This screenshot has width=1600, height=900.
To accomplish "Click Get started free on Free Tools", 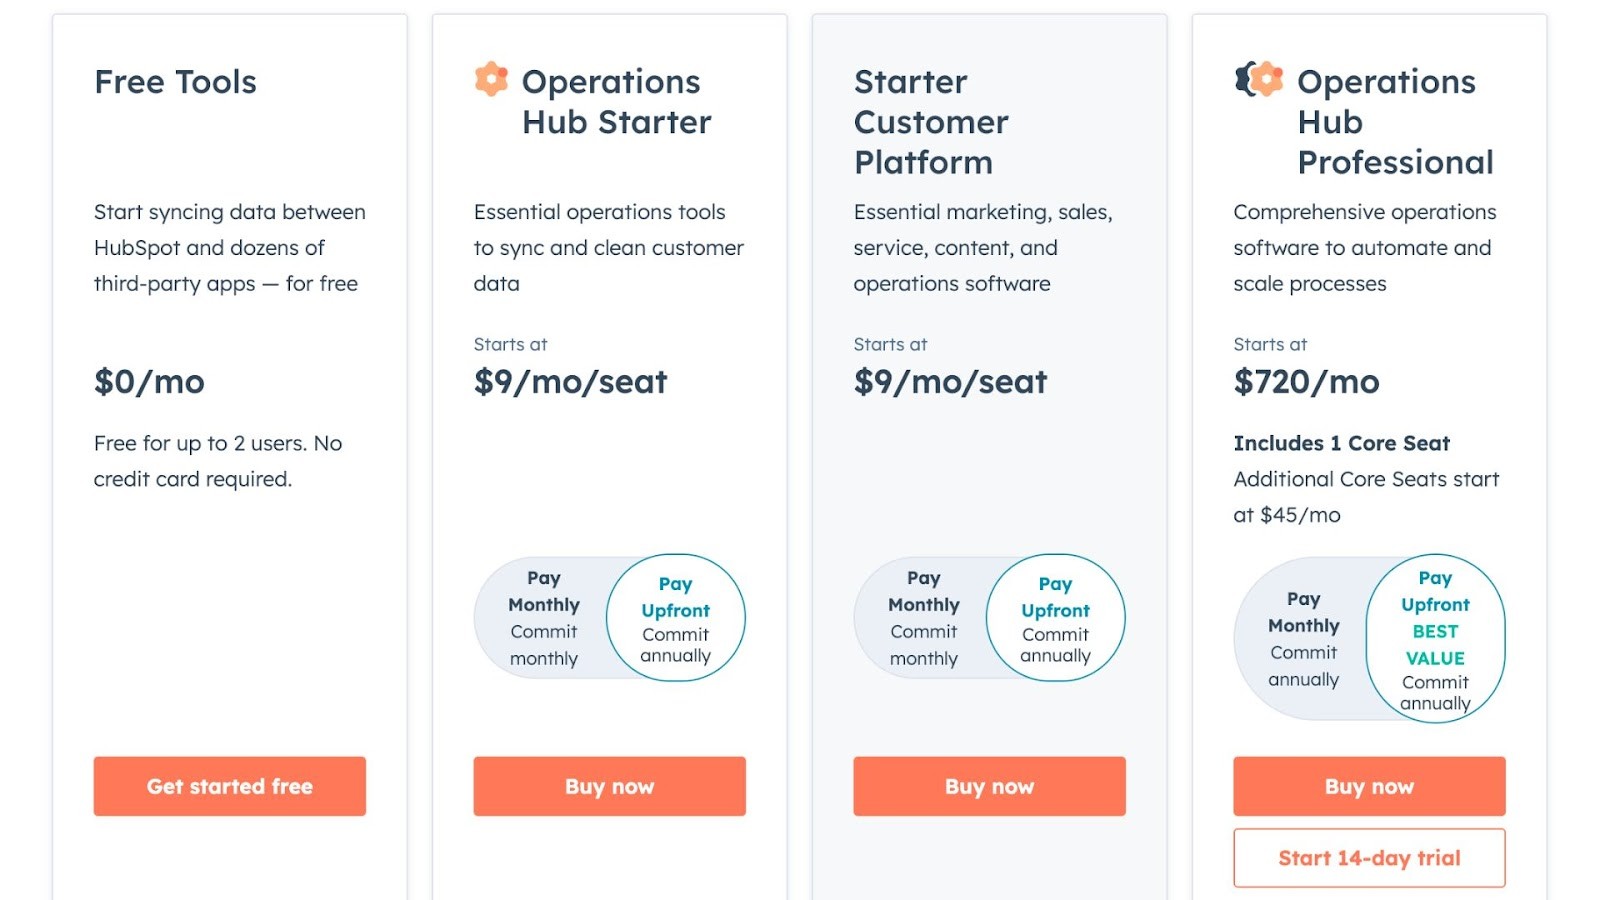I will [229, 786].
